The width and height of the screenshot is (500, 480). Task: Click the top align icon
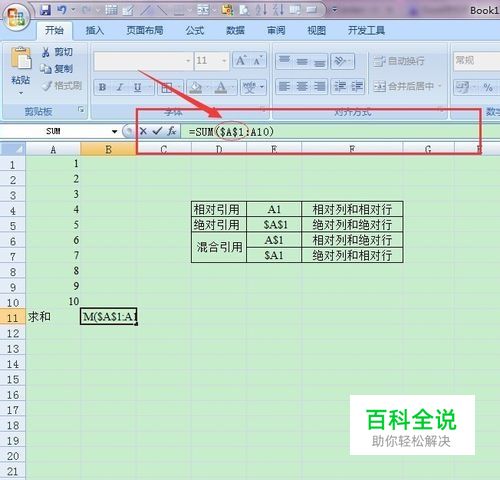(x=284, y=61)
